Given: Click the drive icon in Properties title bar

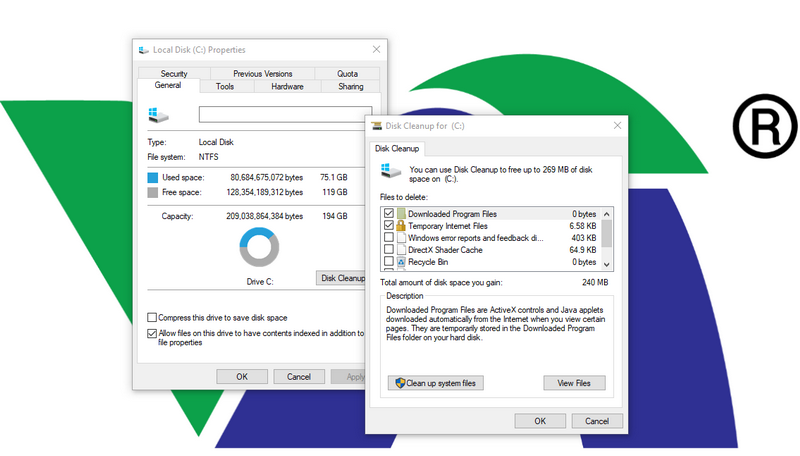Looking at the screenshot, I should click(143, 50).
